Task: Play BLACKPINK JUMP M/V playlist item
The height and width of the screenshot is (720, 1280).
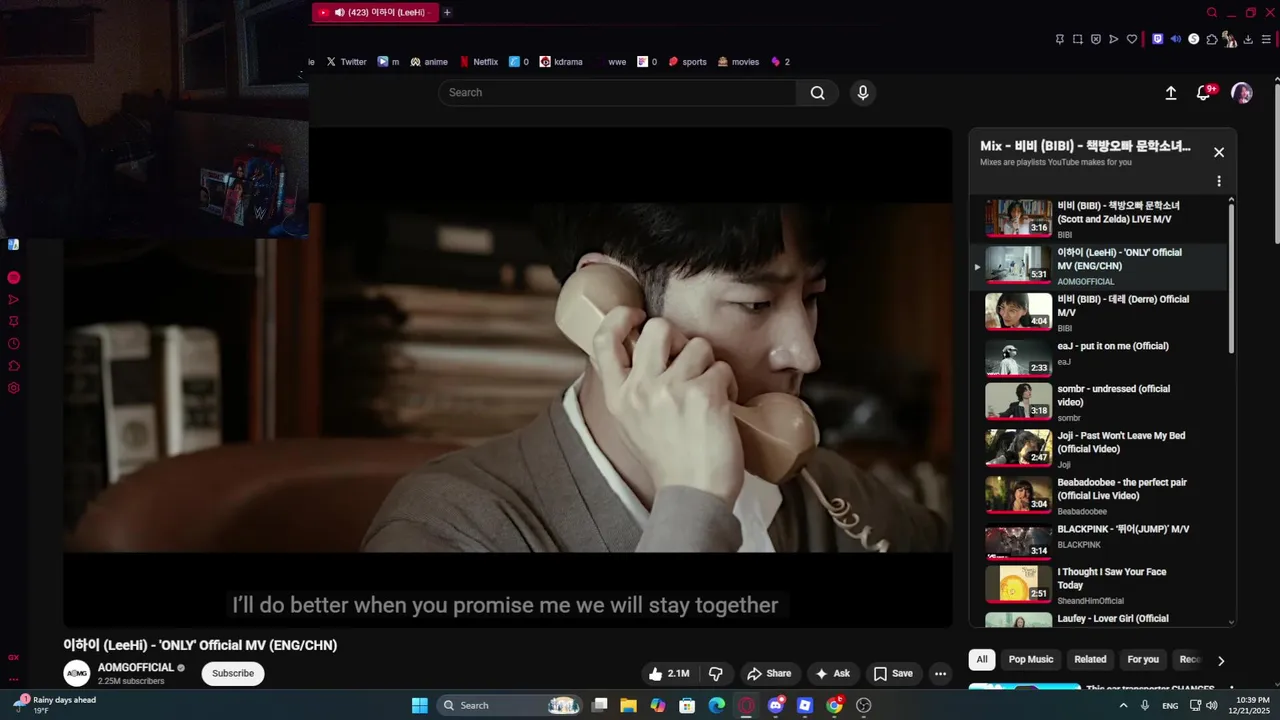Action: 1100,540
